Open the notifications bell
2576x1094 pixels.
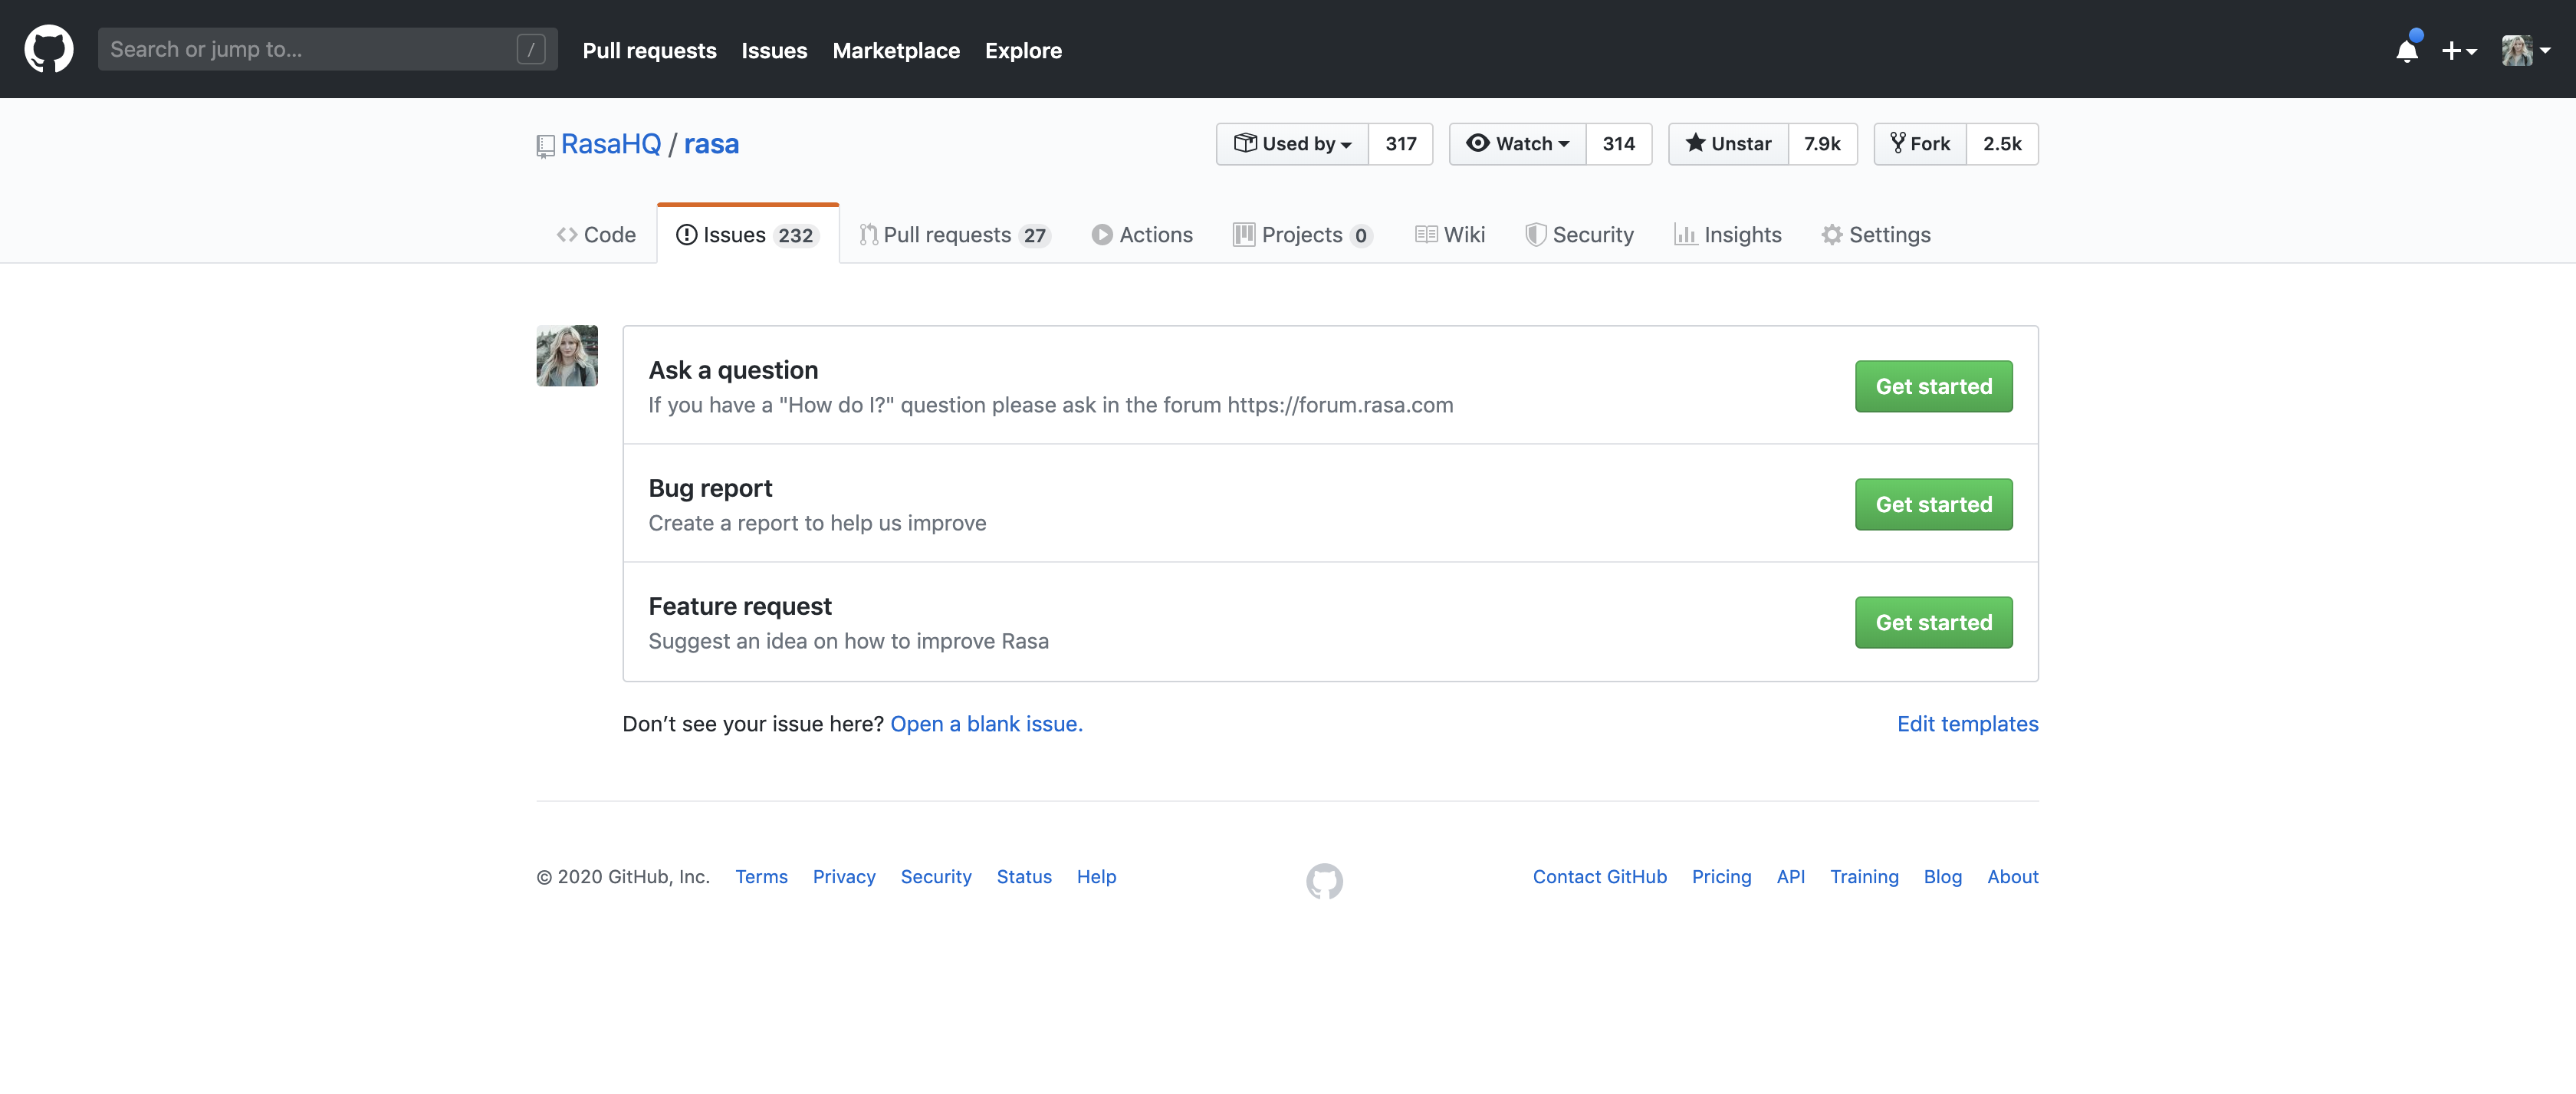click(x=2407, y=50)
